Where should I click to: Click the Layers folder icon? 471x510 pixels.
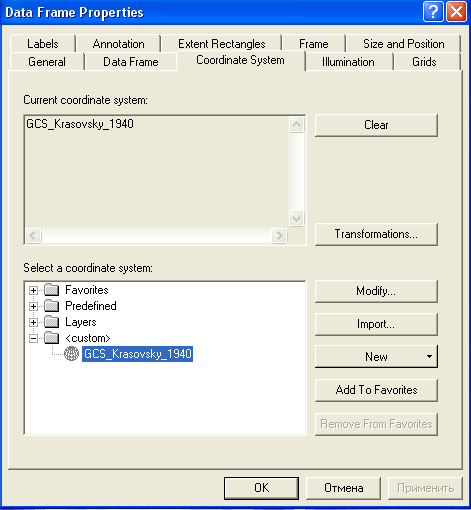tap(52, 322)
